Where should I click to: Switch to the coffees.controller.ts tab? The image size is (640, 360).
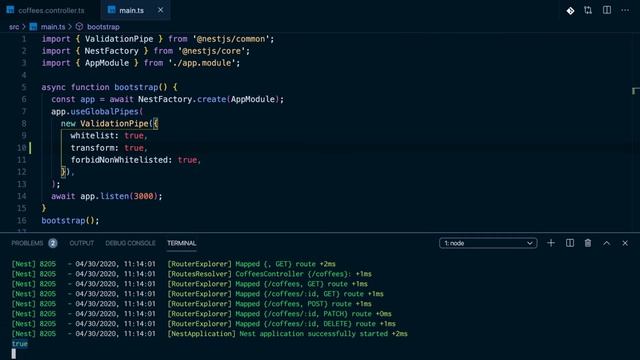(x=46, y=10)
